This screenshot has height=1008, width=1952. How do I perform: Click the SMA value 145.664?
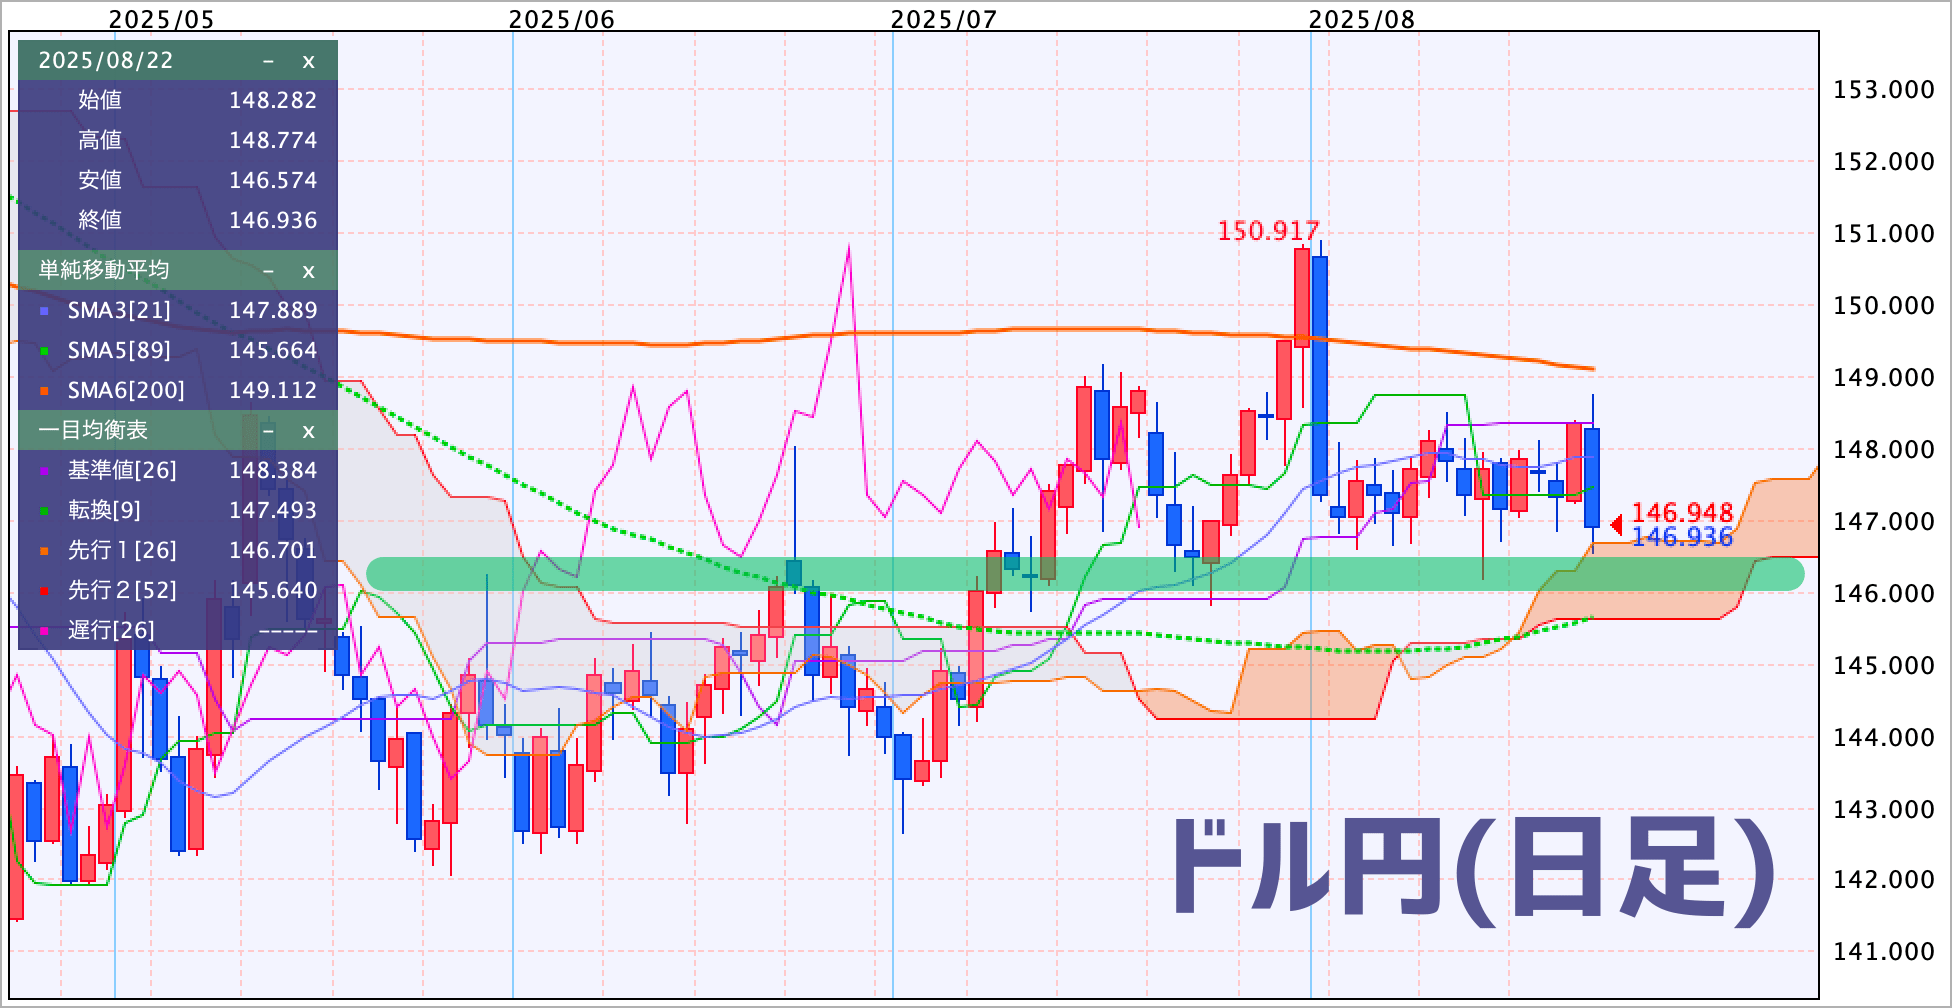tap(273, 350)
